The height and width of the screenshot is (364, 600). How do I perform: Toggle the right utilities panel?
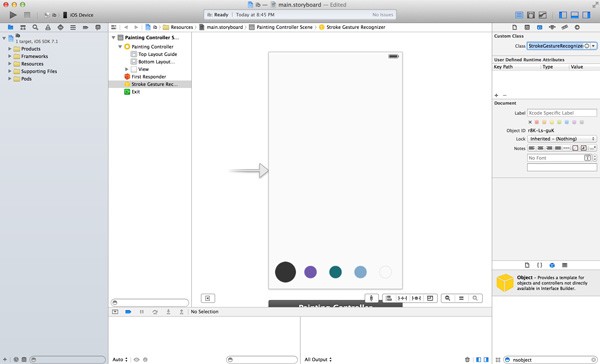click(586, 15)
